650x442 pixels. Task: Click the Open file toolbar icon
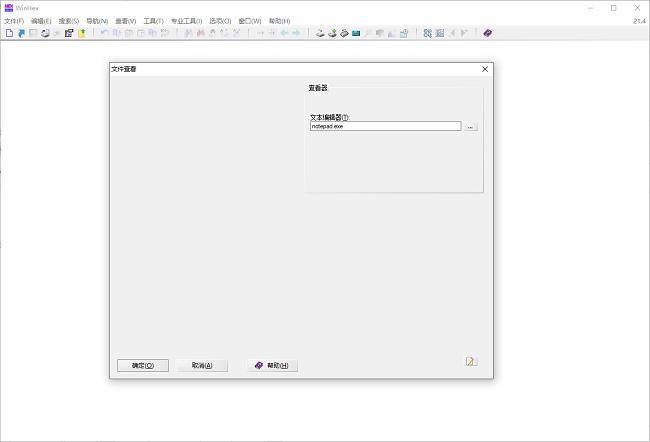(x=21, y=33)
